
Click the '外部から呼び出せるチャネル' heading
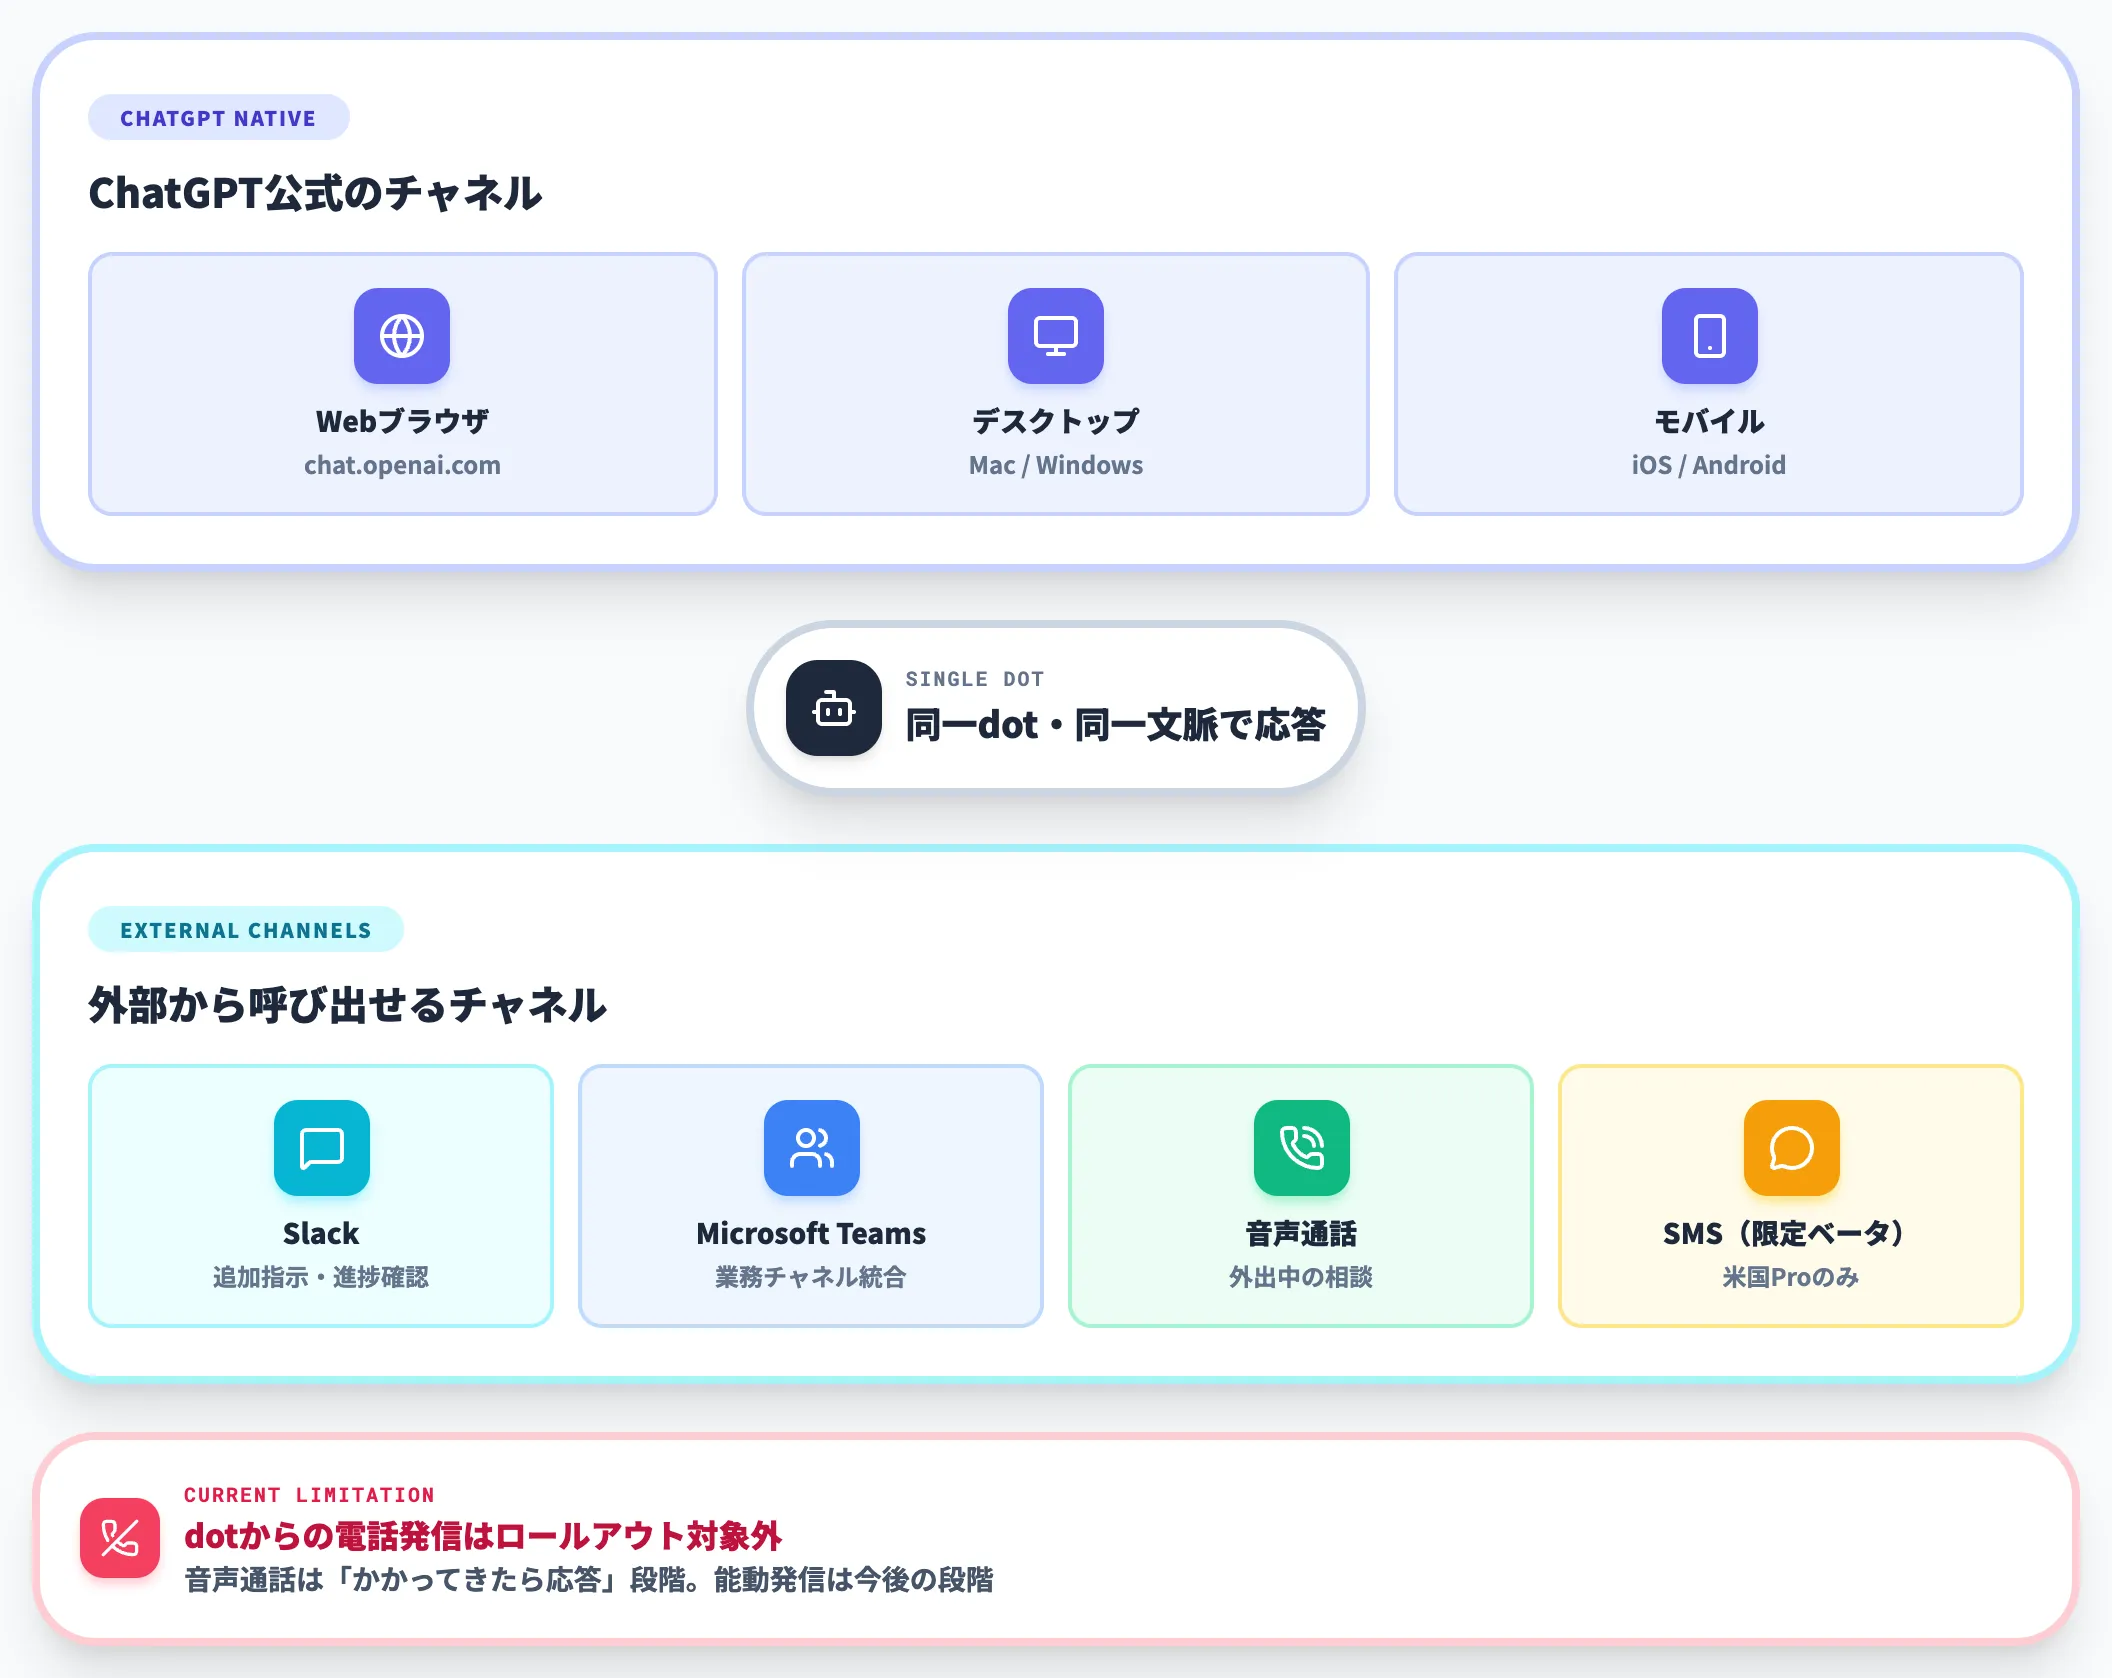[348, 1005]
